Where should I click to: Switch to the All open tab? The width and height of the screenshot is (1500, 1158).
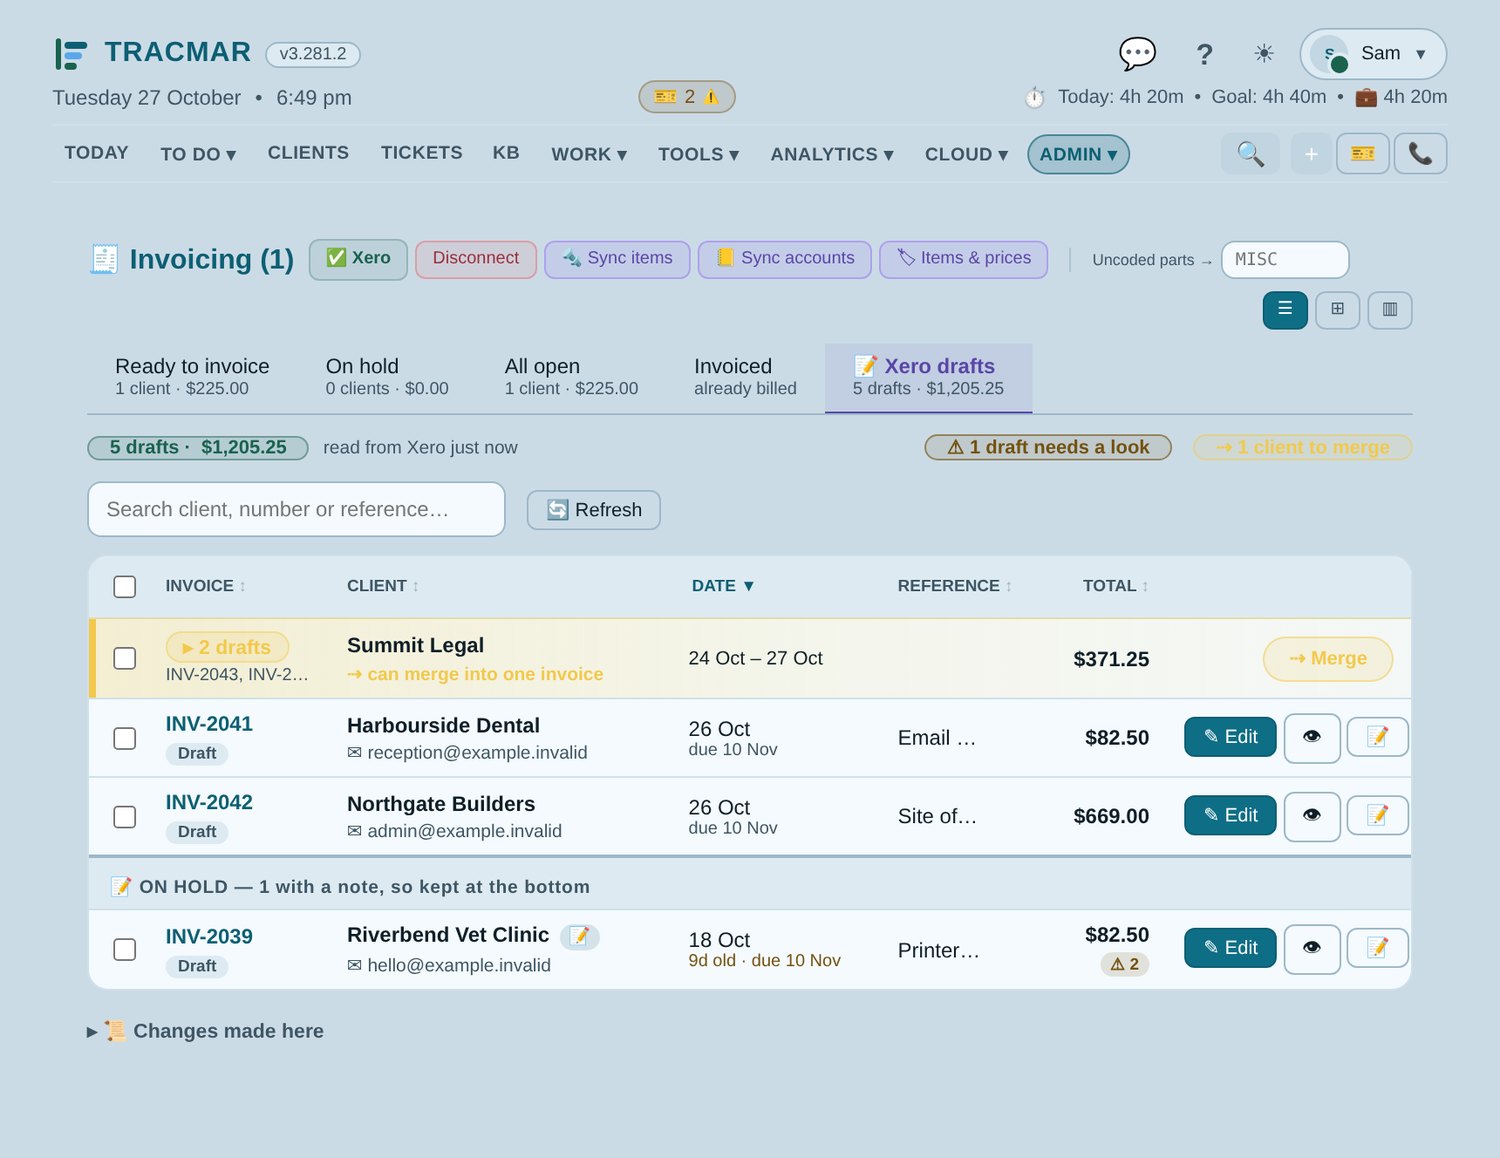tap(571, 377)
